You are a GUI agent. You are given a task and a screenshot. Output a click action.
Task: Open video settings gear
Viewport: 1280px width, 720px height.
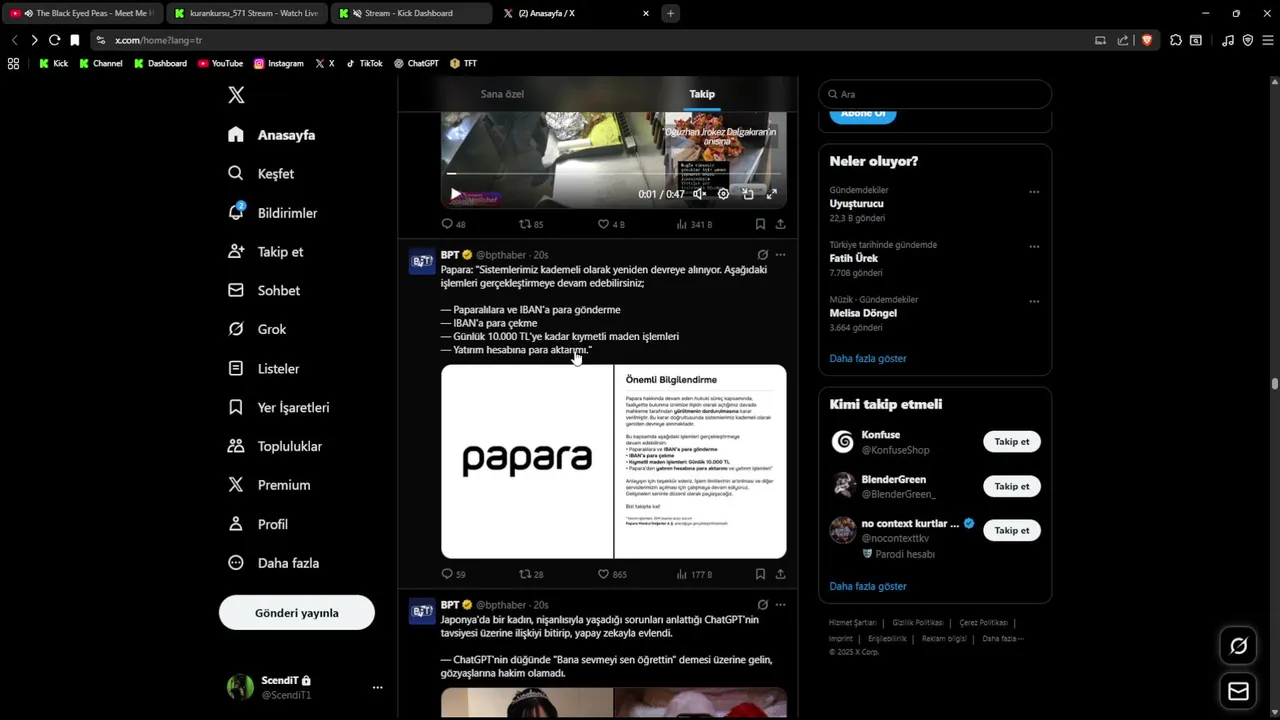(x=723, y=194)
